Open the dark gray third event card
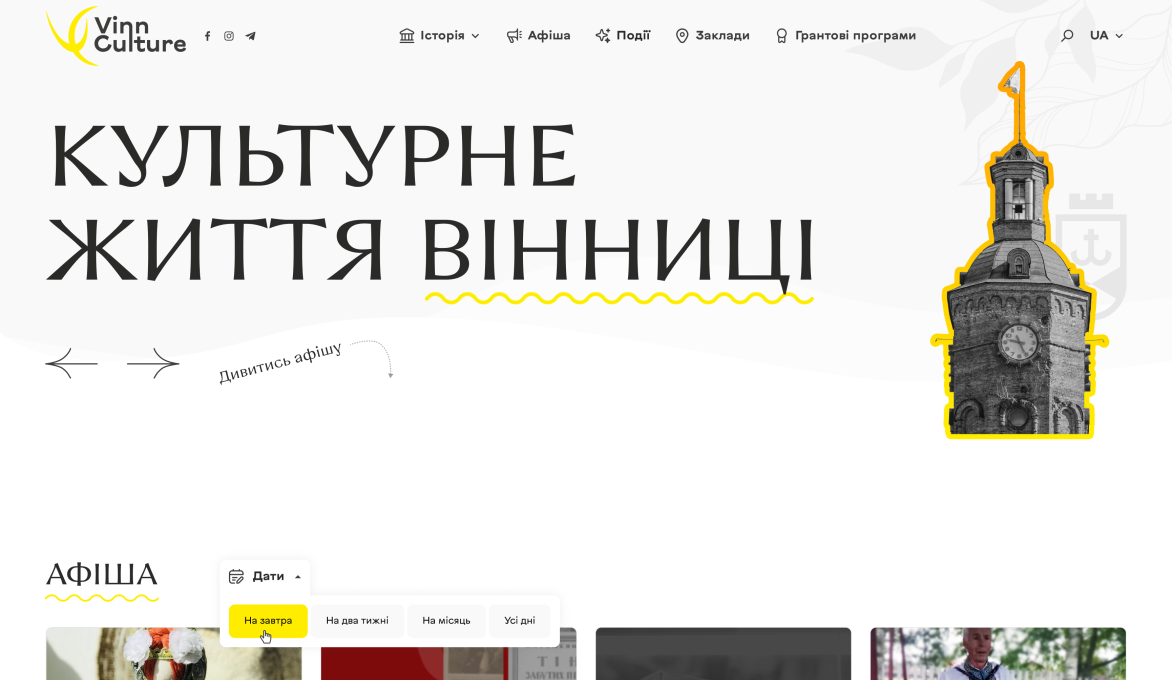This screenshot has height=680, width=1172. pyautogui.click(x=723, y=654)
